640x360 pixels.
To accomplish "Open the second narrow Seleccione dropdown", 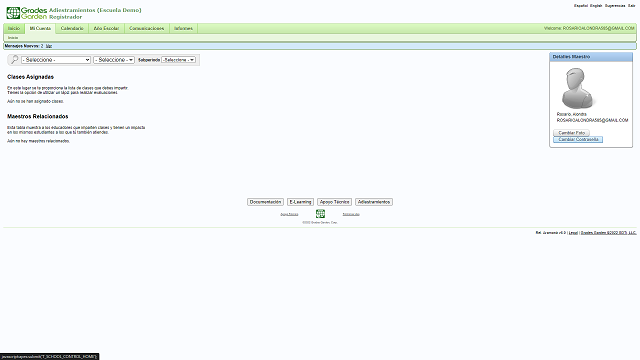I will (114, 60).
